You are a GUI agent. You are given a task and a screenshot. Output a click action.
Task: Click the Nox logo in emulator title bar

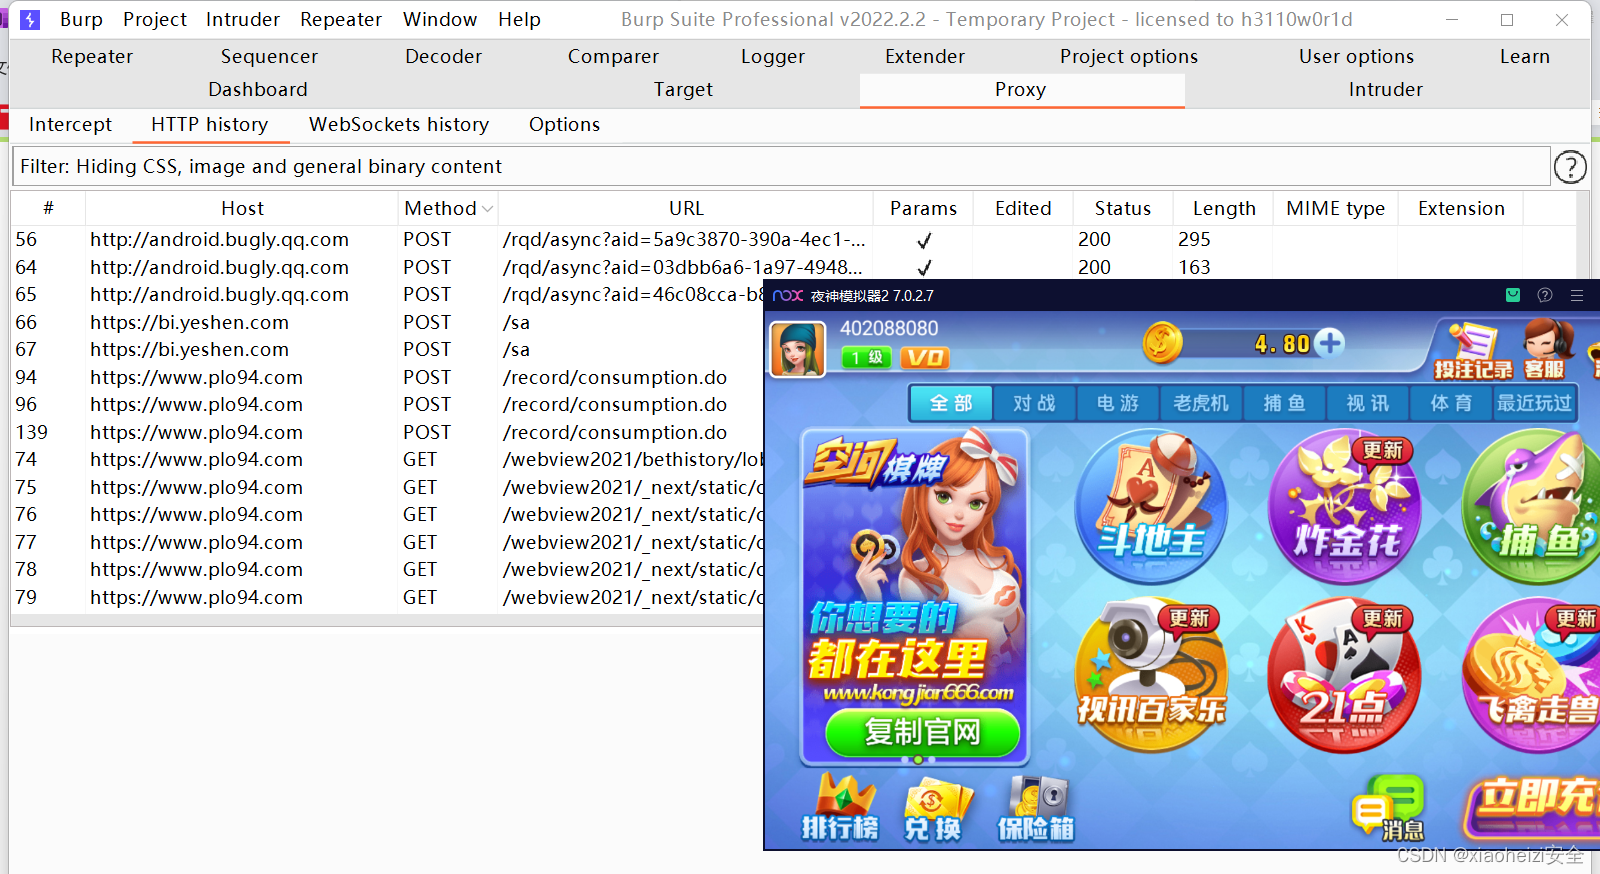click(x=788, y=295)
